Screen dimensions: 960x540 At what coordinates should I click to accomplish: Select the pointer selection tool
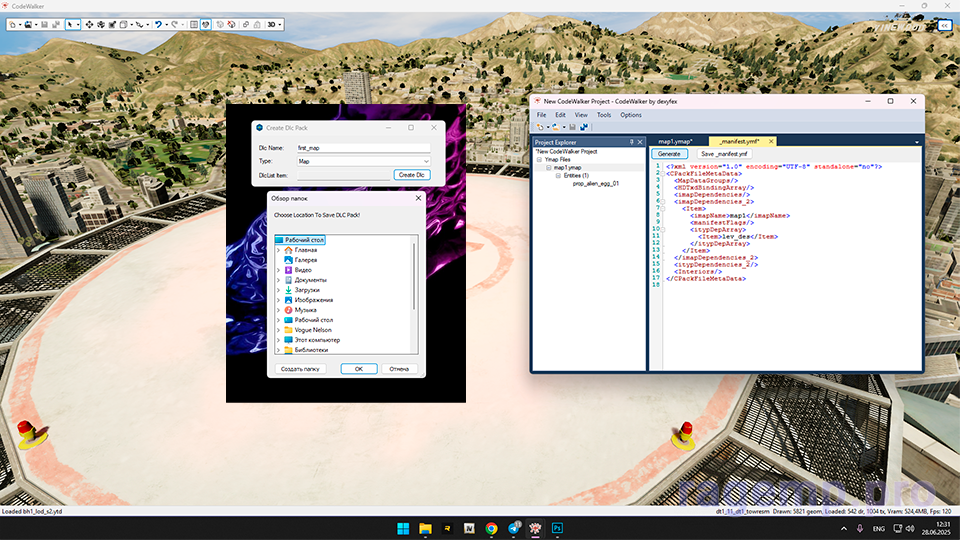coord(70,24)
